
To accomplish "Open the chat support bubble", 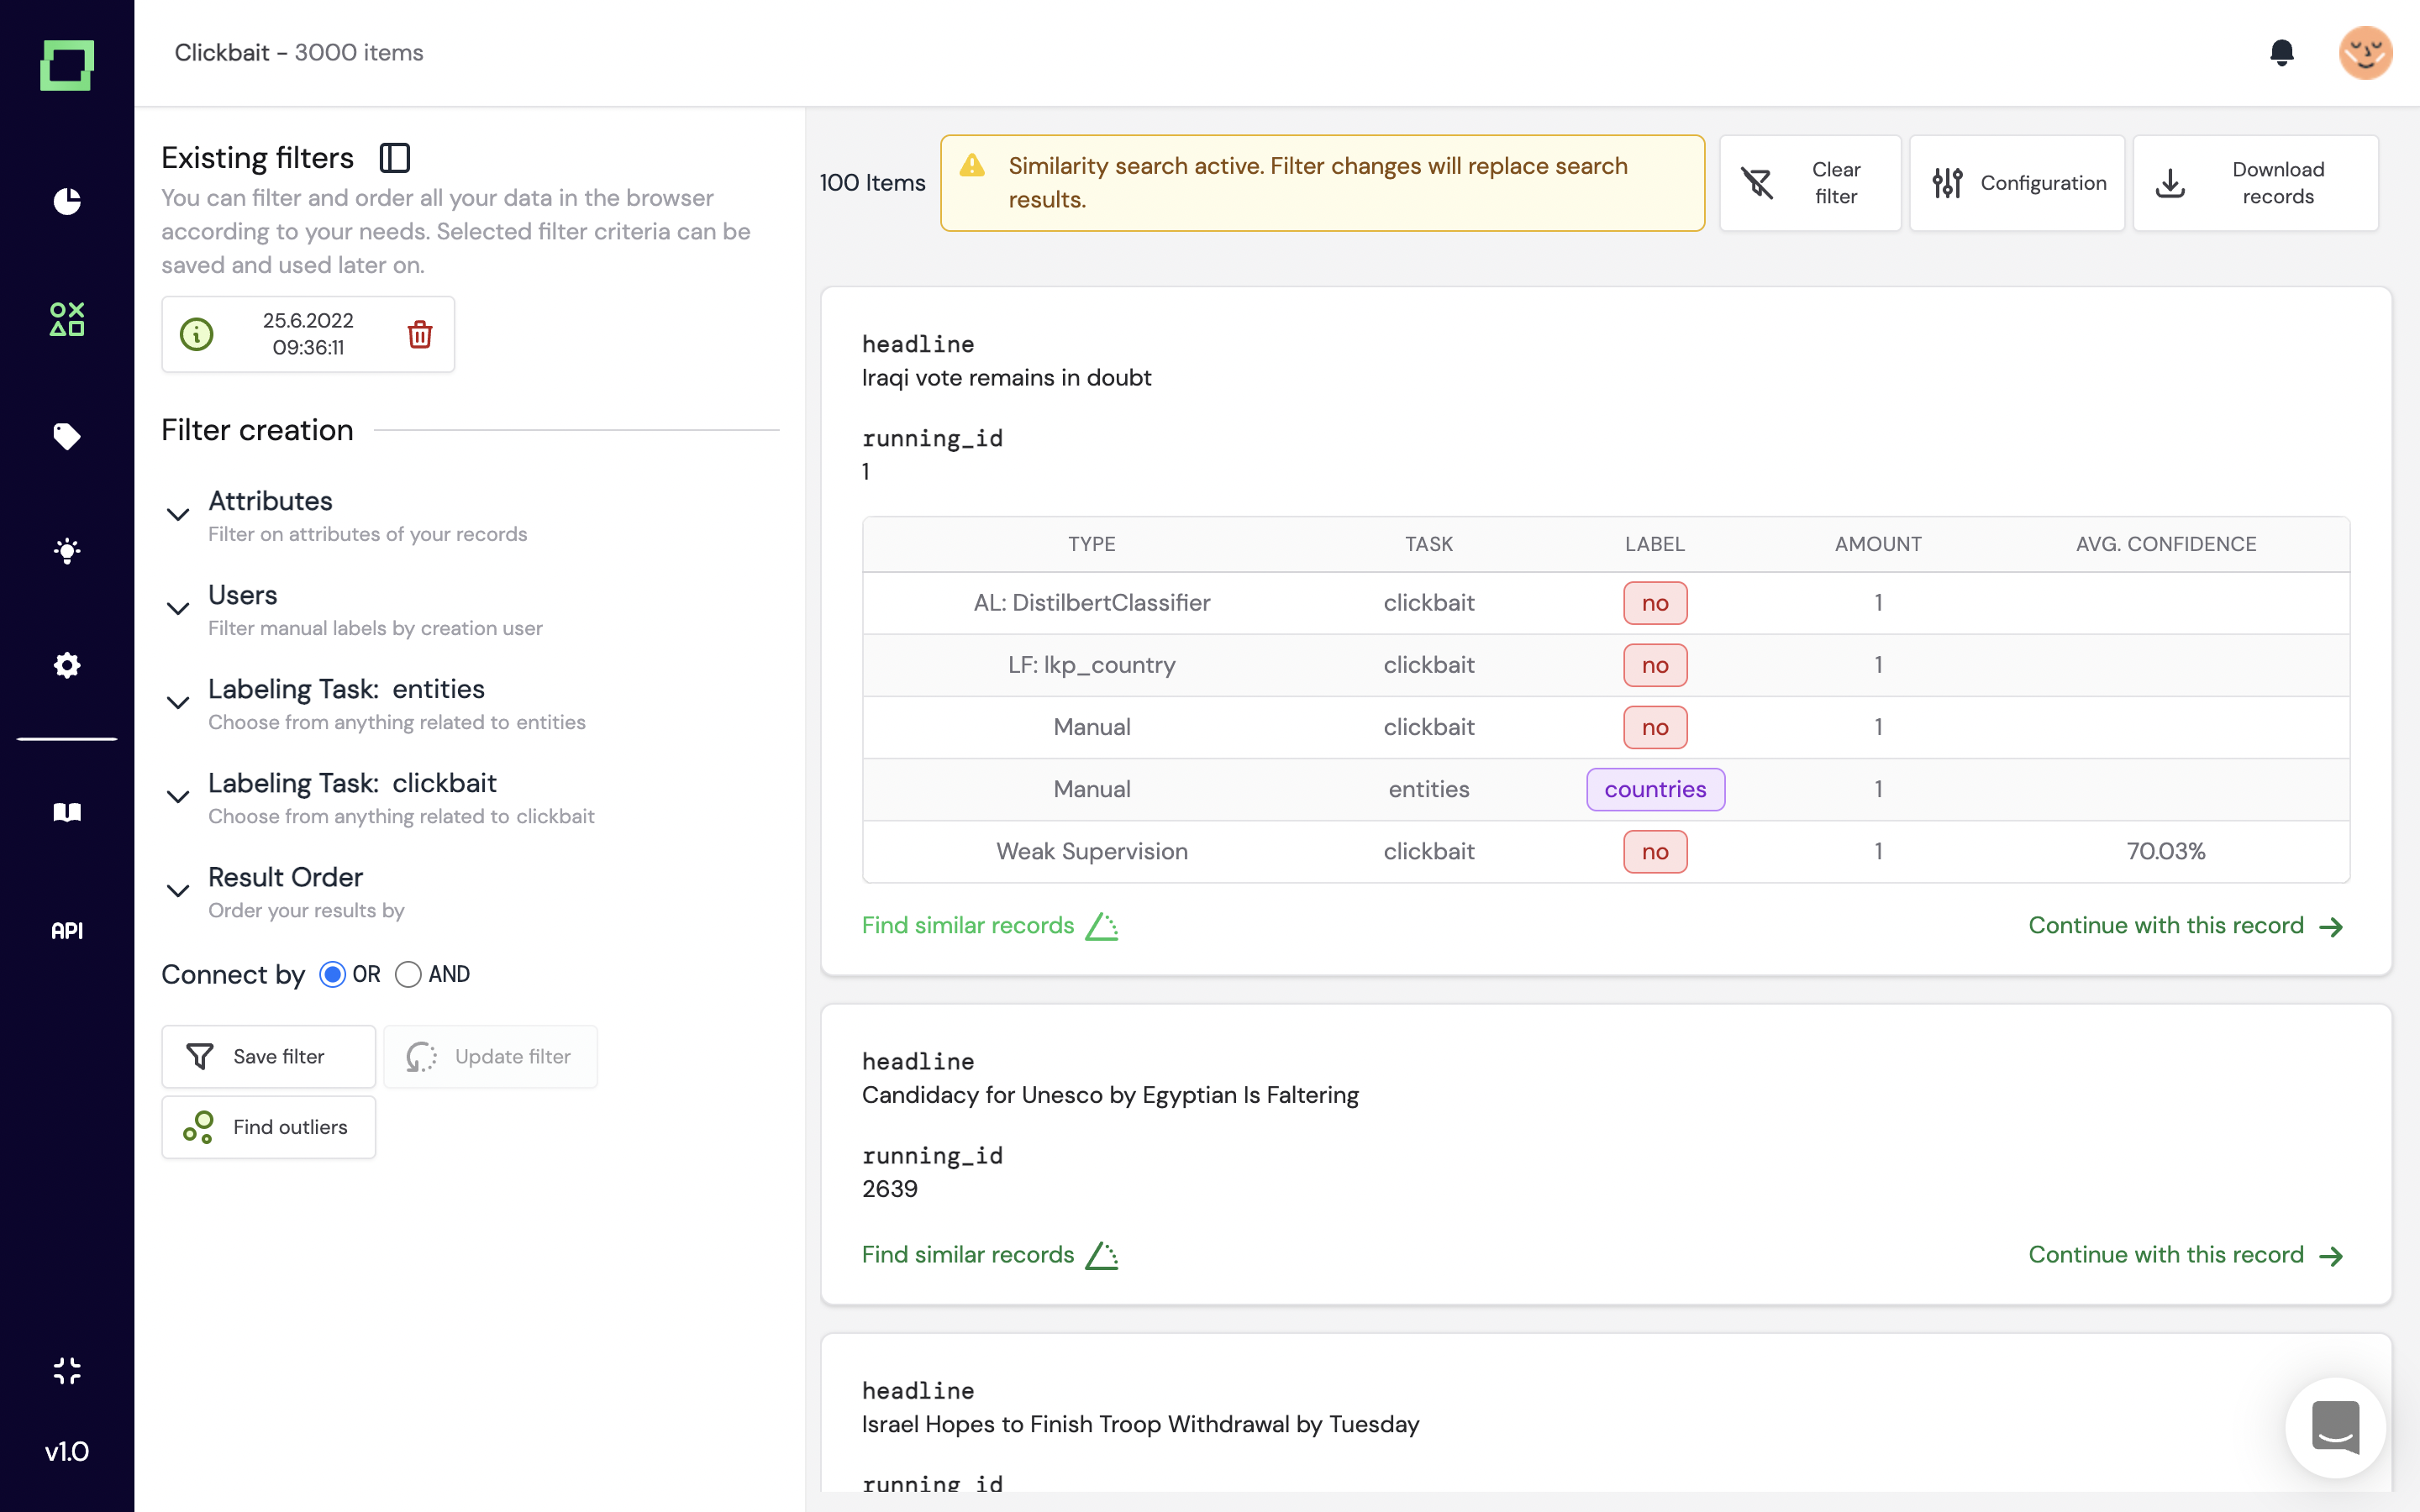I will (x=2335, y=1428).
